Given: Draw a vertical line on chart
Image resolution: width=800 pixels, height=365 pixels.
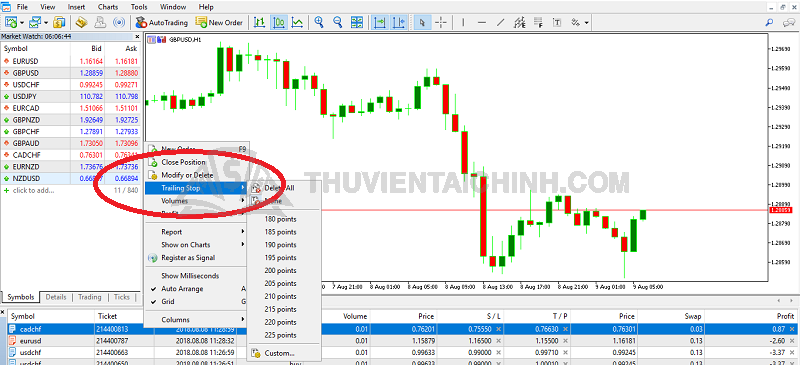Looking at the screenshot, I should click(x=463, y=22).
